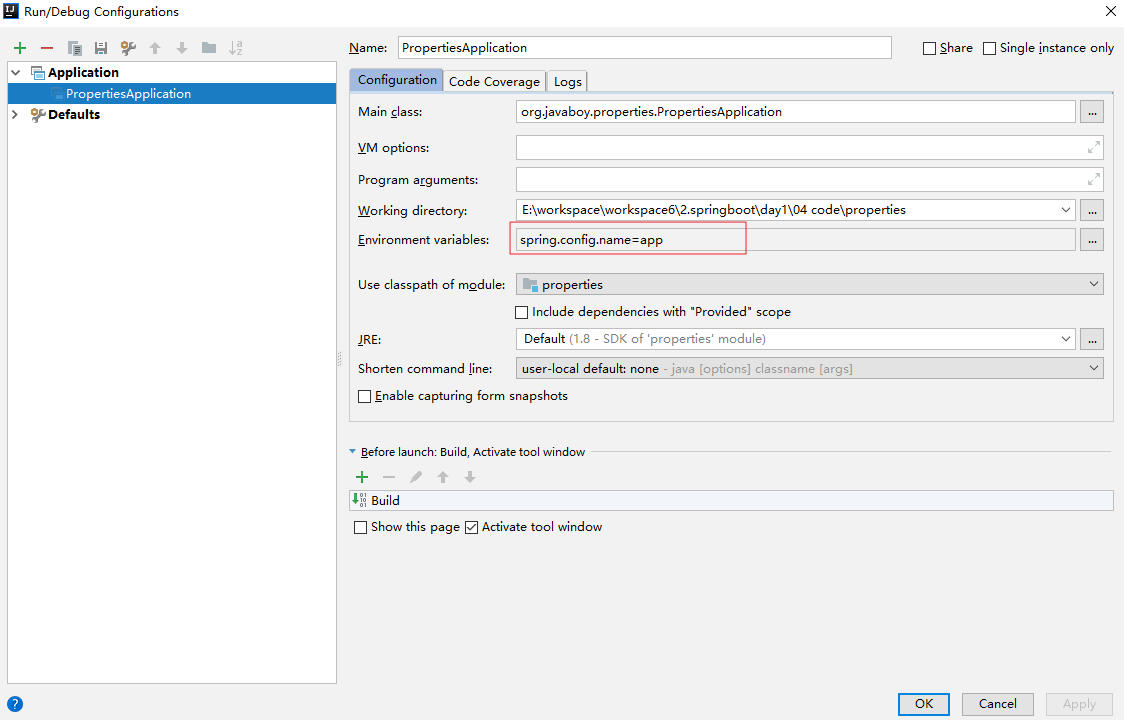This screenshot has height=720, width=1124.
Task: Remove the selected configuration
Action: point(47,48)
